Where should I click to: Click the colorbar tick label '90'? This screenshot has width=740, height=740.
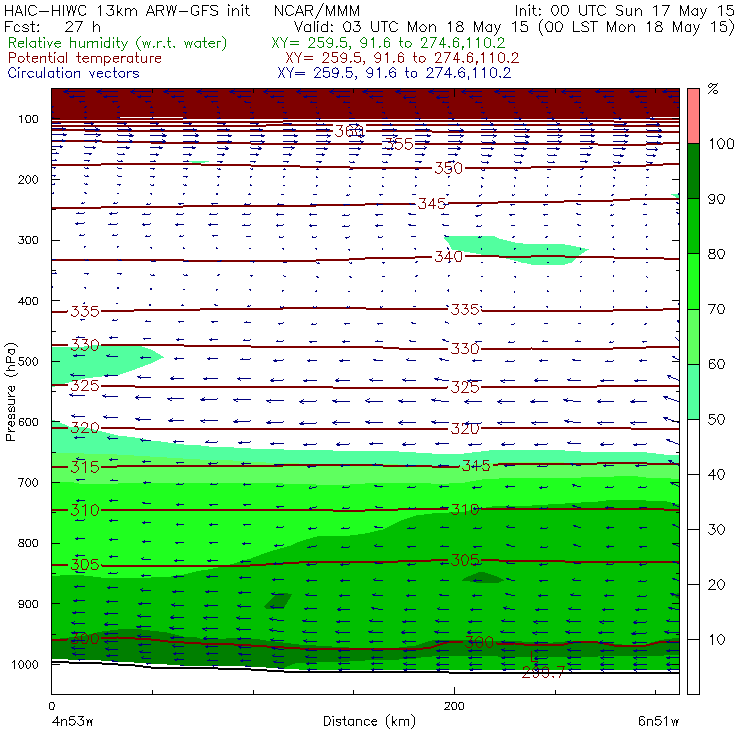pos(716,199)
